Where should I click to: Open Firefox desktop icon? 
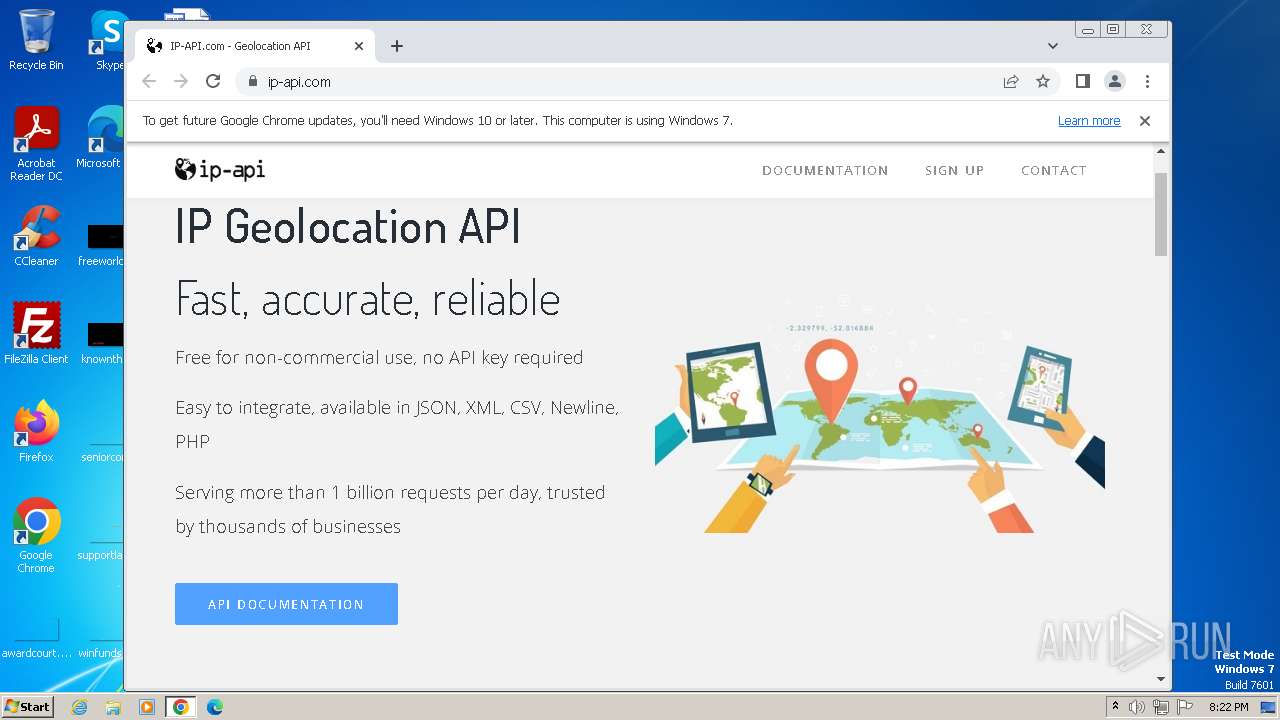pyautogui.click(x=36, y=431)
